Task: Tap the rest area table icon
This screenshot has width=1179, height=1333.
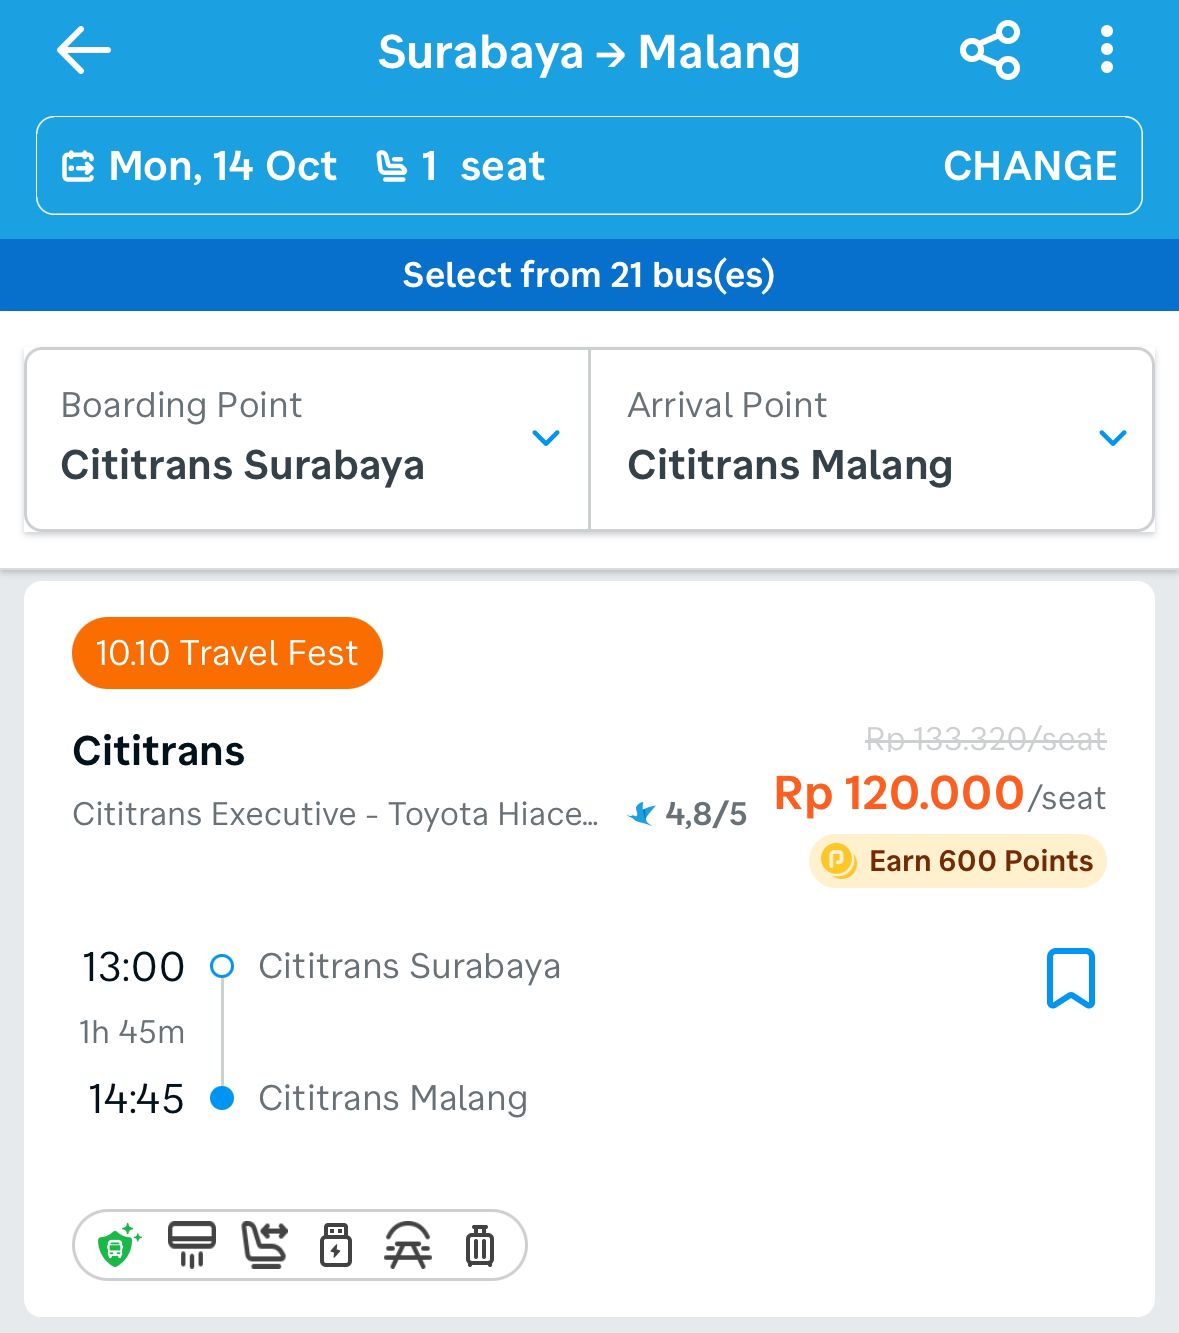Action: click(408, 1245)
